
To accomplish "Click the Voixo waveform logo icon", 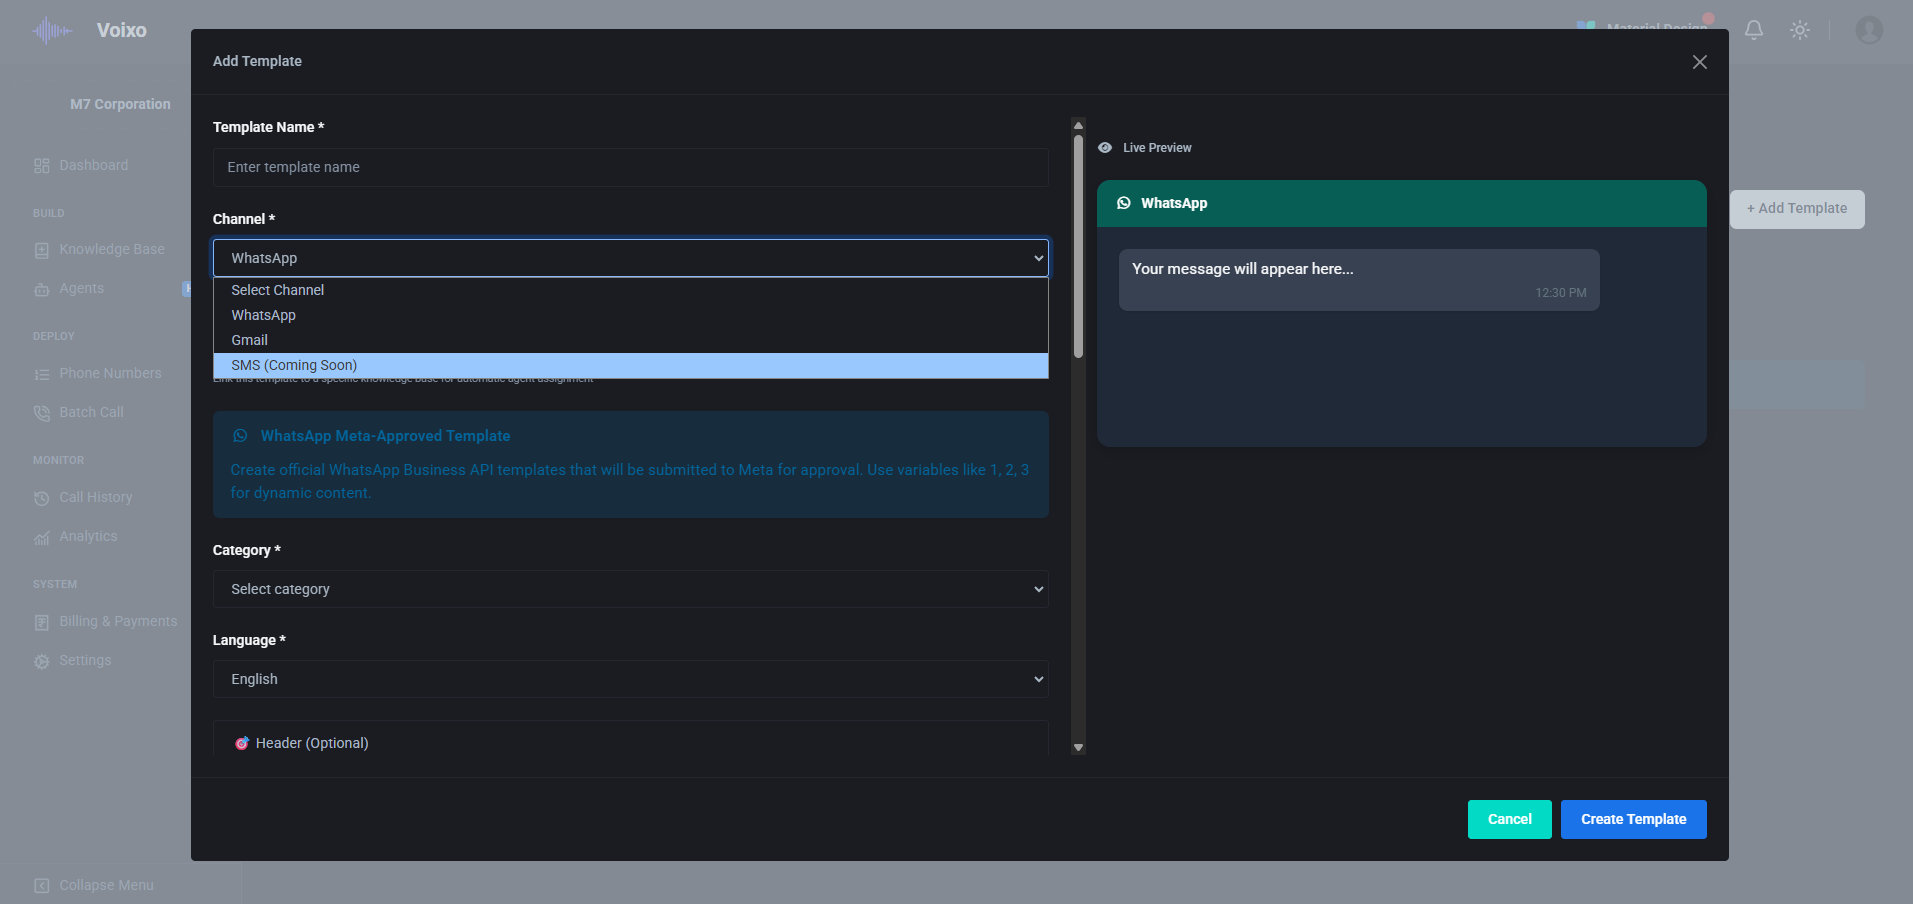I will (x=50, y=30).
